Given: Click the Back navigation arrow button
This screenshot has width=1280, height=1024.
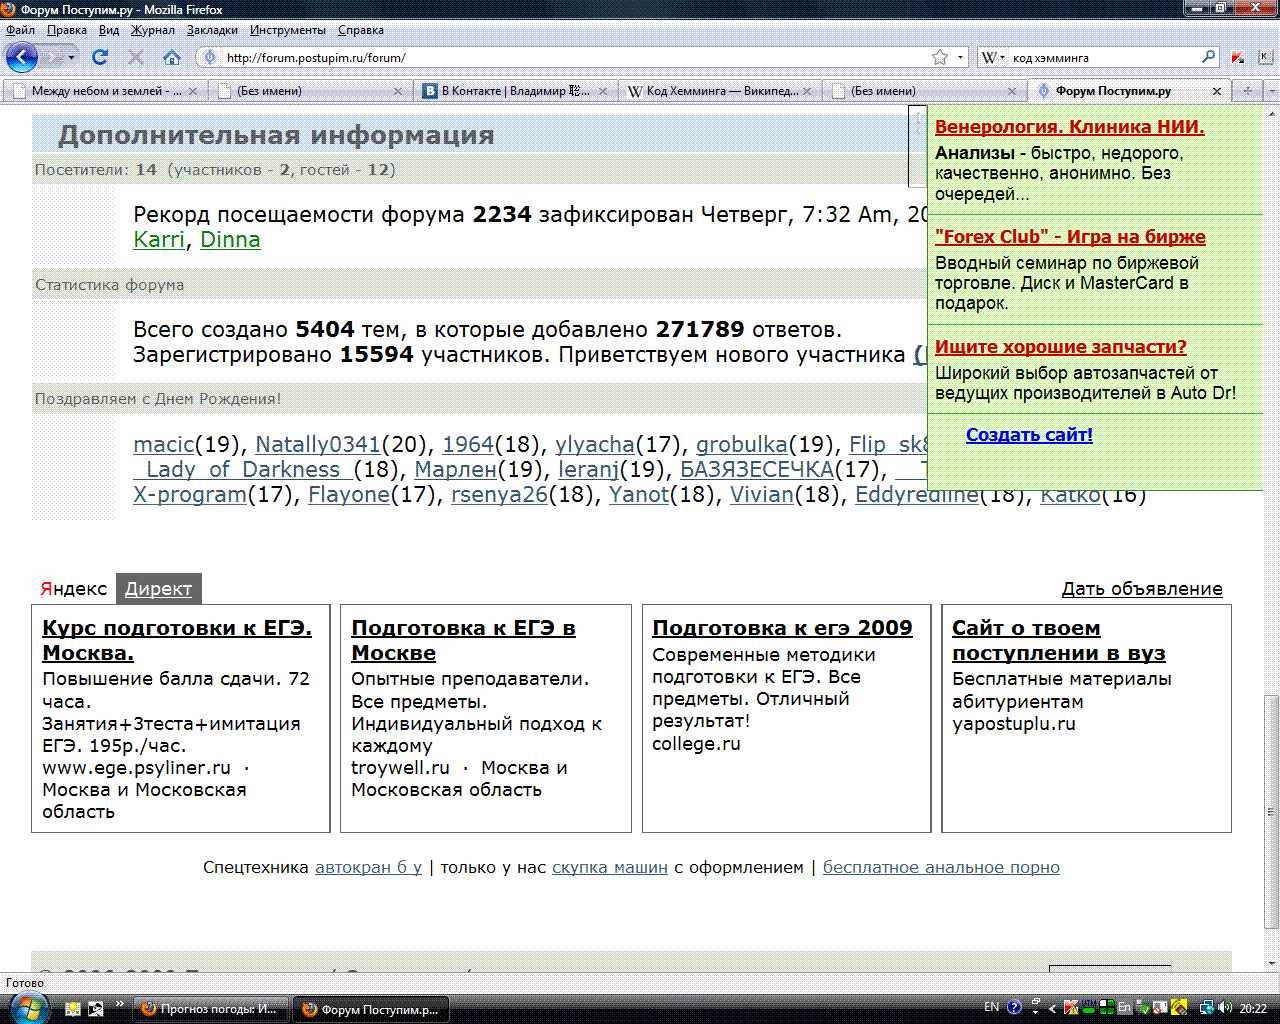Looking at the screenshot, I should click(22, 57).
